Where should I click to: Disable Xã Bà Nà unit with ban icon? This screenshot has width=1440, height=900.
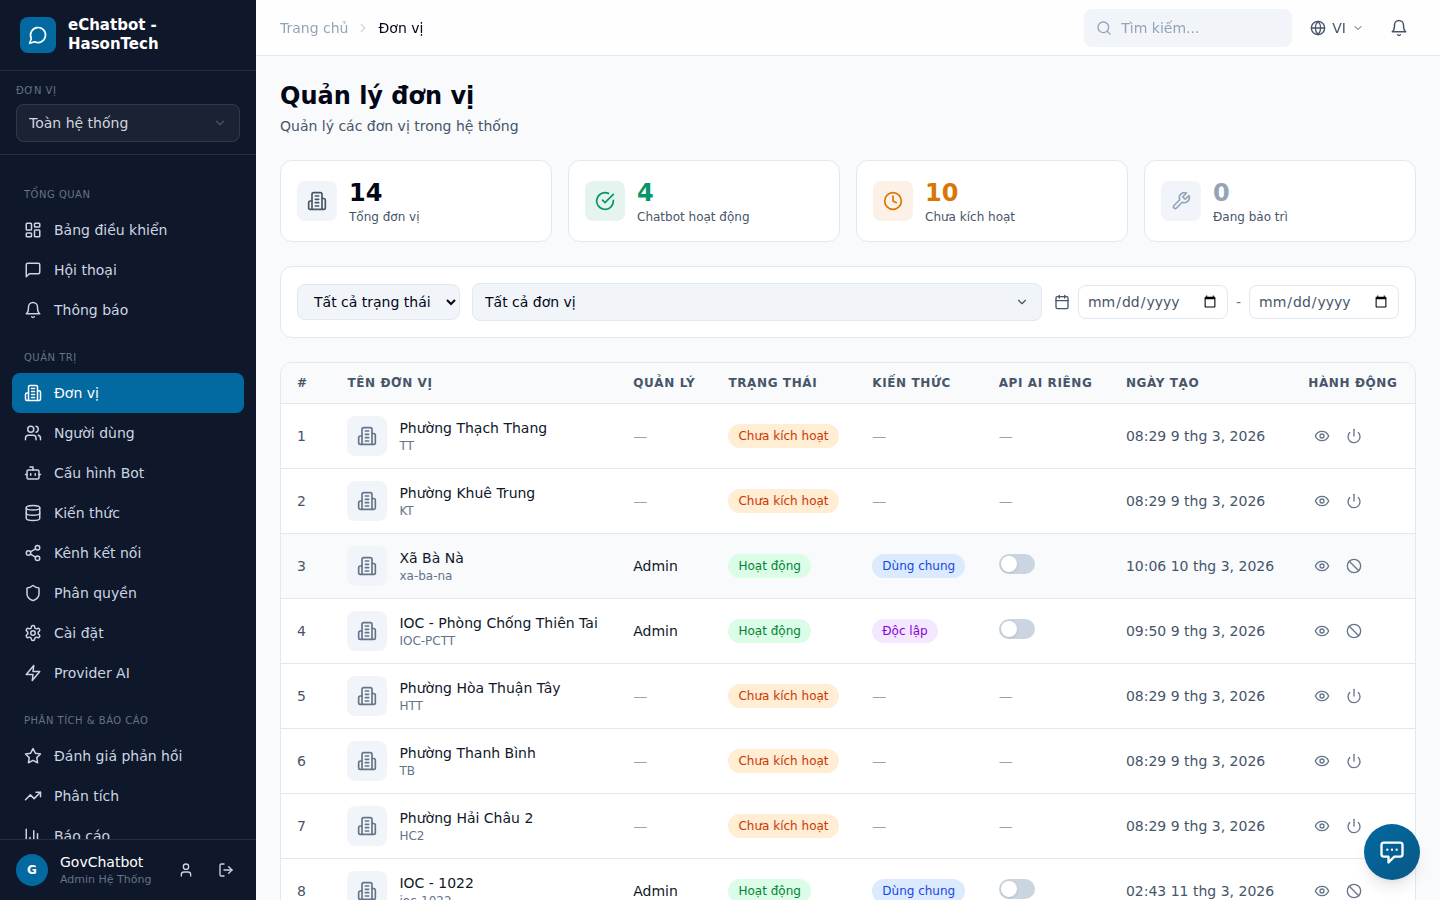[x=1354, y=566]
